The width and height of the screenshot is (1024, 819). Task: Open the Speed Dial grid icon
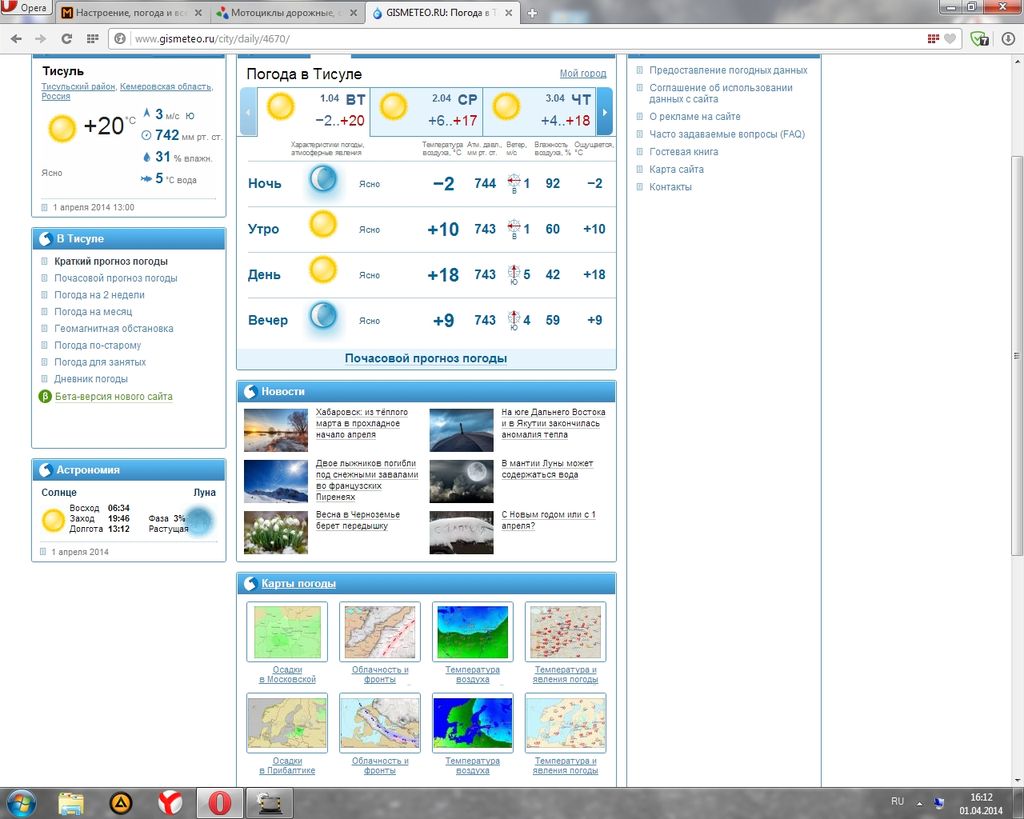coord(92,39)
